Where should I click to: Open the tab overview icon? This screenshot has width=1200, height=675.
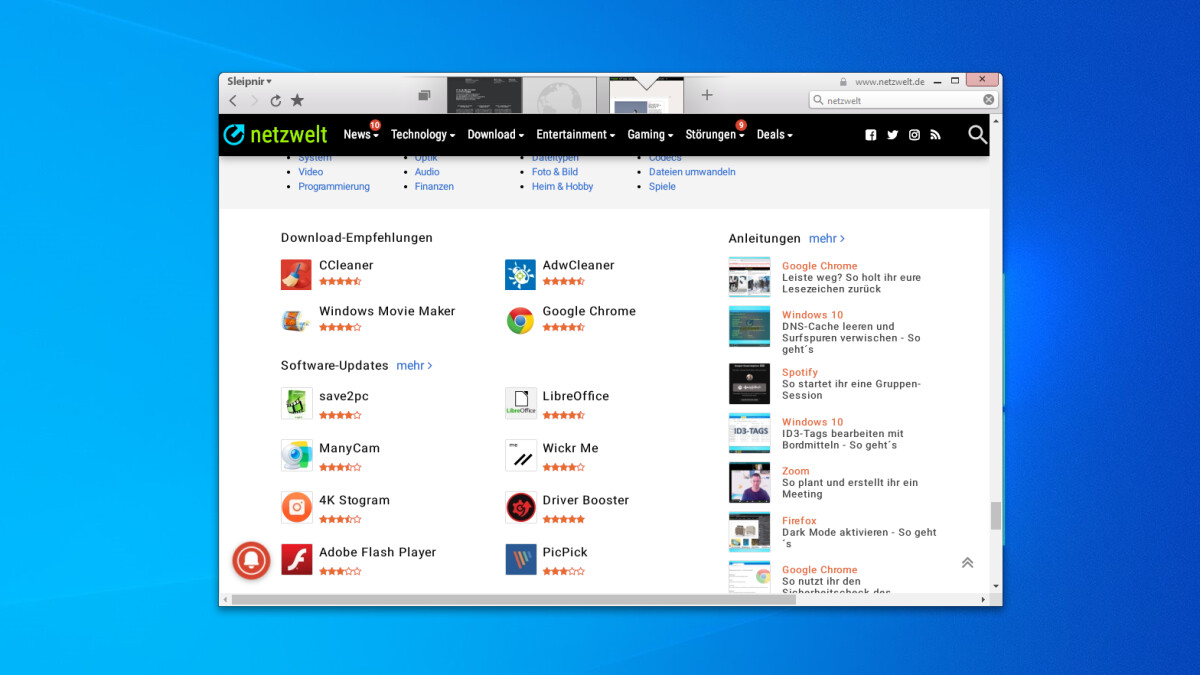pos(424,95)
